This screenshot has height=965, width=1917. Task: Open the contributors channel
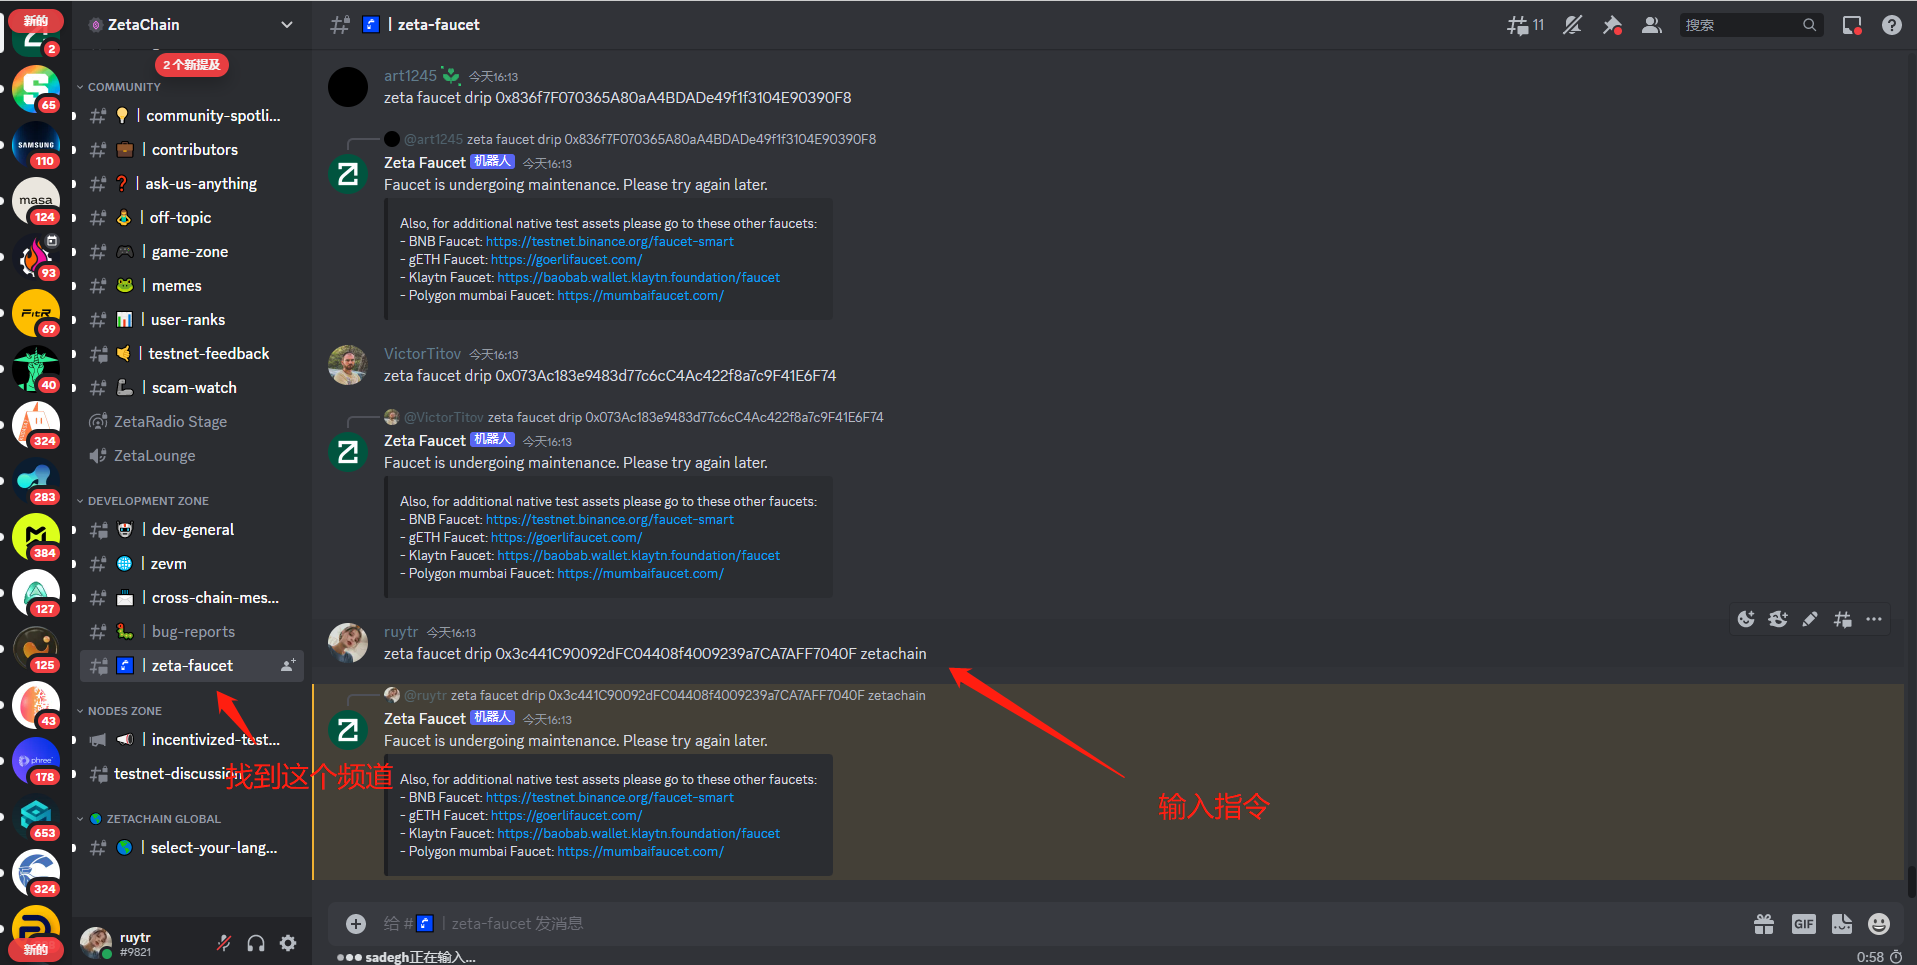(x=191, y=150)
